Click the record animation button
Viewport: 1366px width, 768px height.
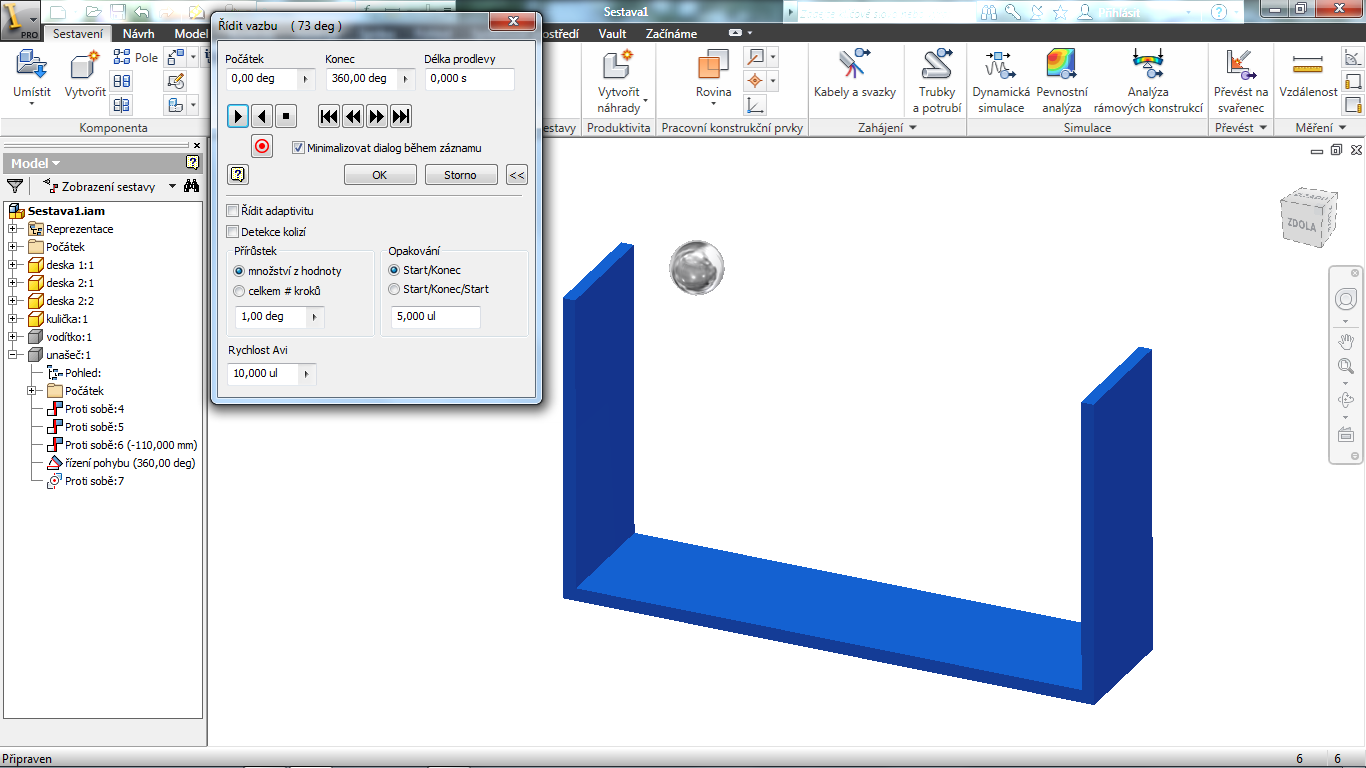pos(262,146)
